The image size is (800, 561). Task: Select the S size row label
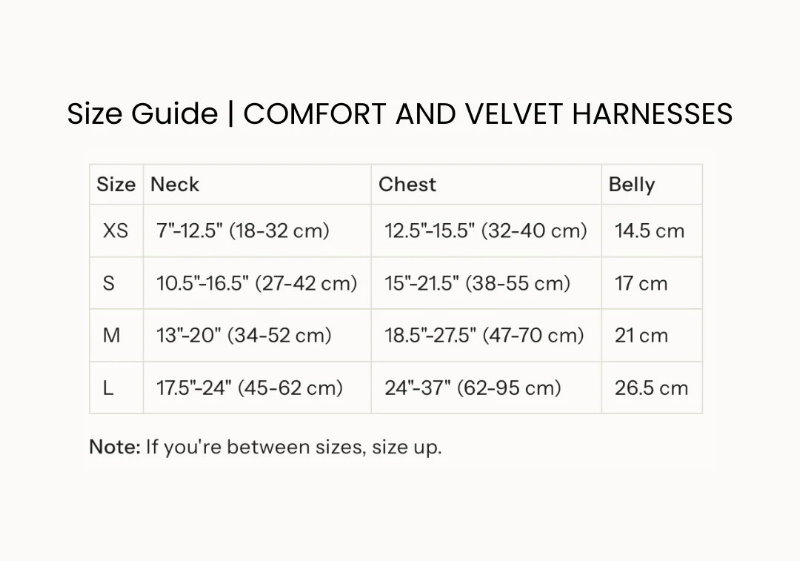click(x=109, y=283)
